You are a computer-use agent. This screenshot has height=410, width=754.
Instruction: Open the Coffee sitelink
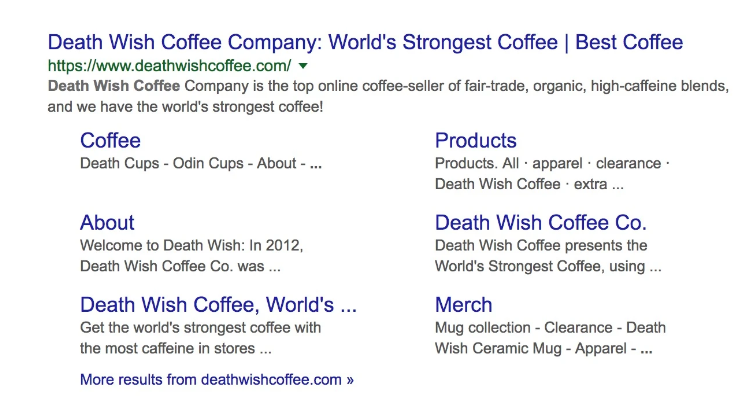click(110, 141)
